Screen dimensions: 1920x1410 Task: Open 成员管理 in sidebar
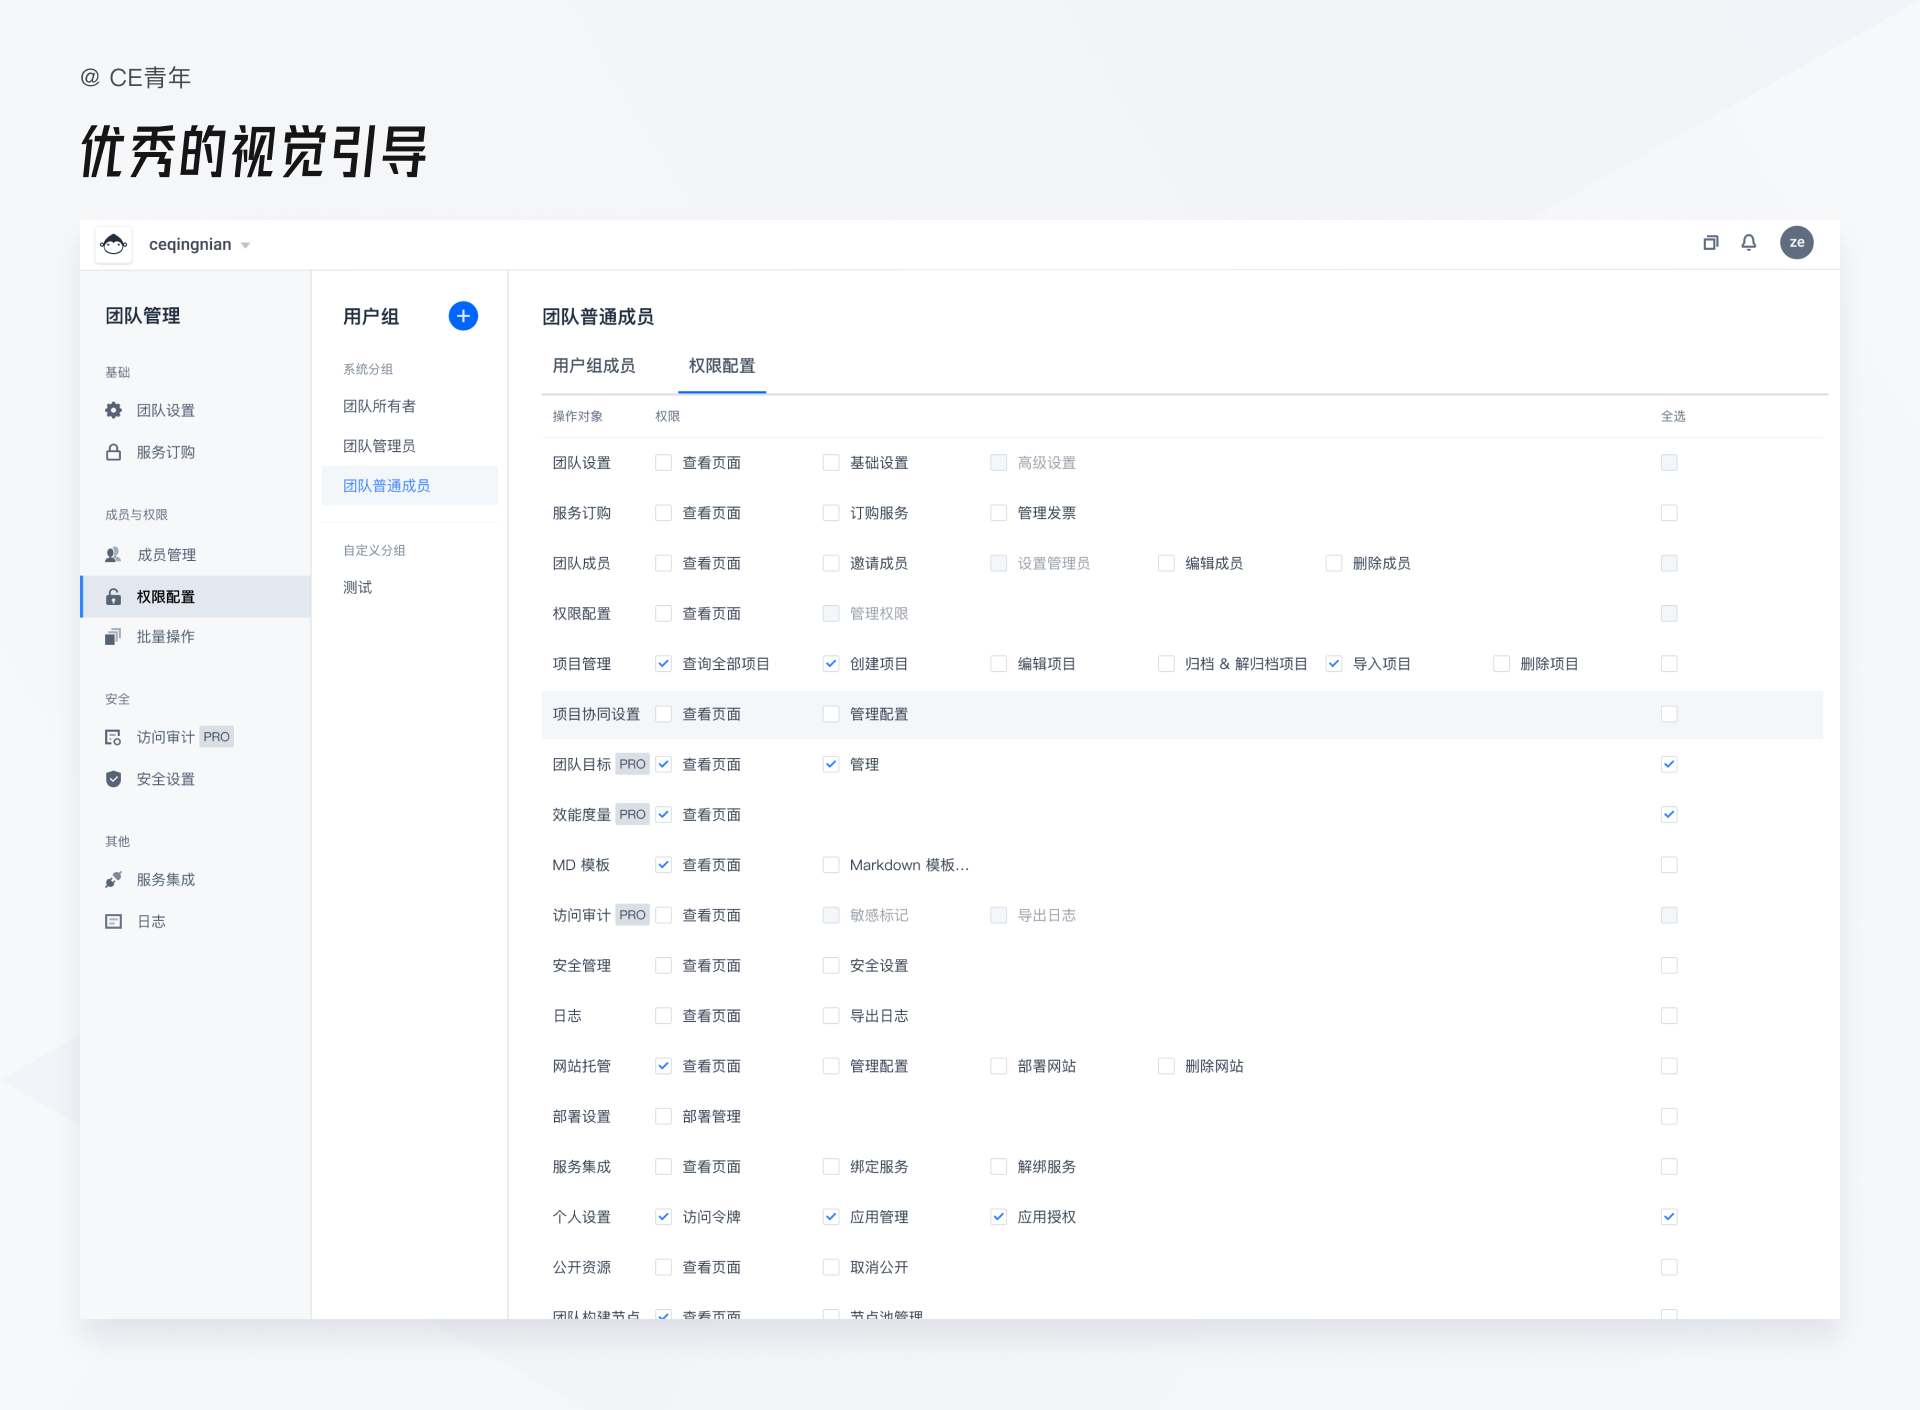point(166,555)
